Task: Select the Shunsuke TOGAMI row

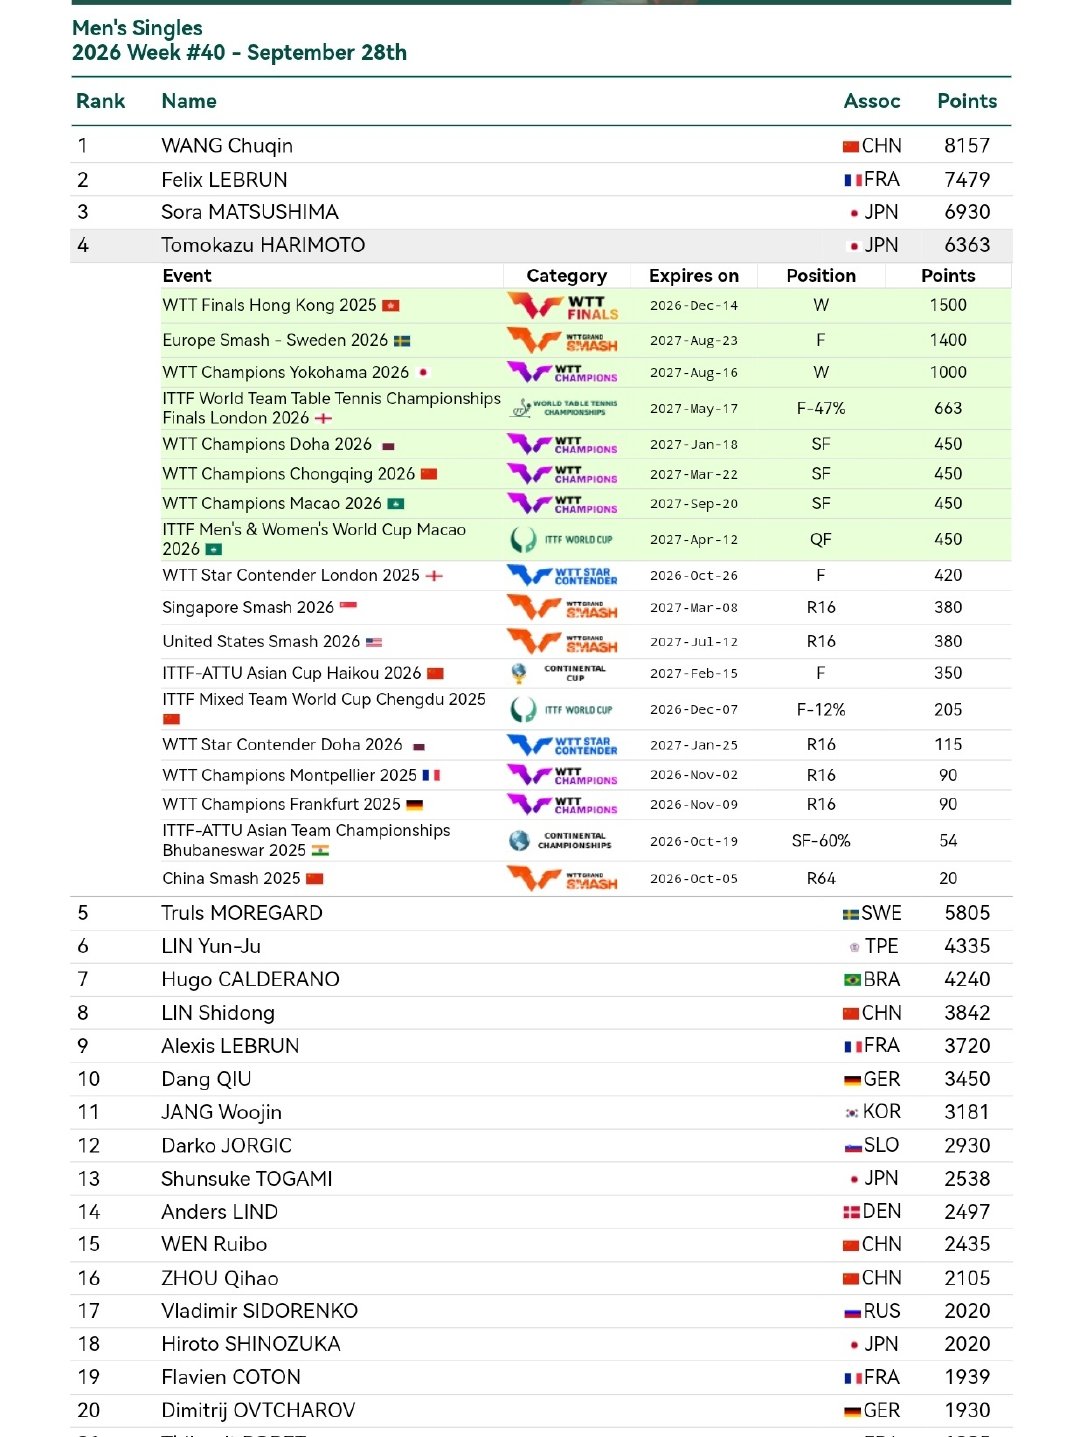Action: point(541,1178)
